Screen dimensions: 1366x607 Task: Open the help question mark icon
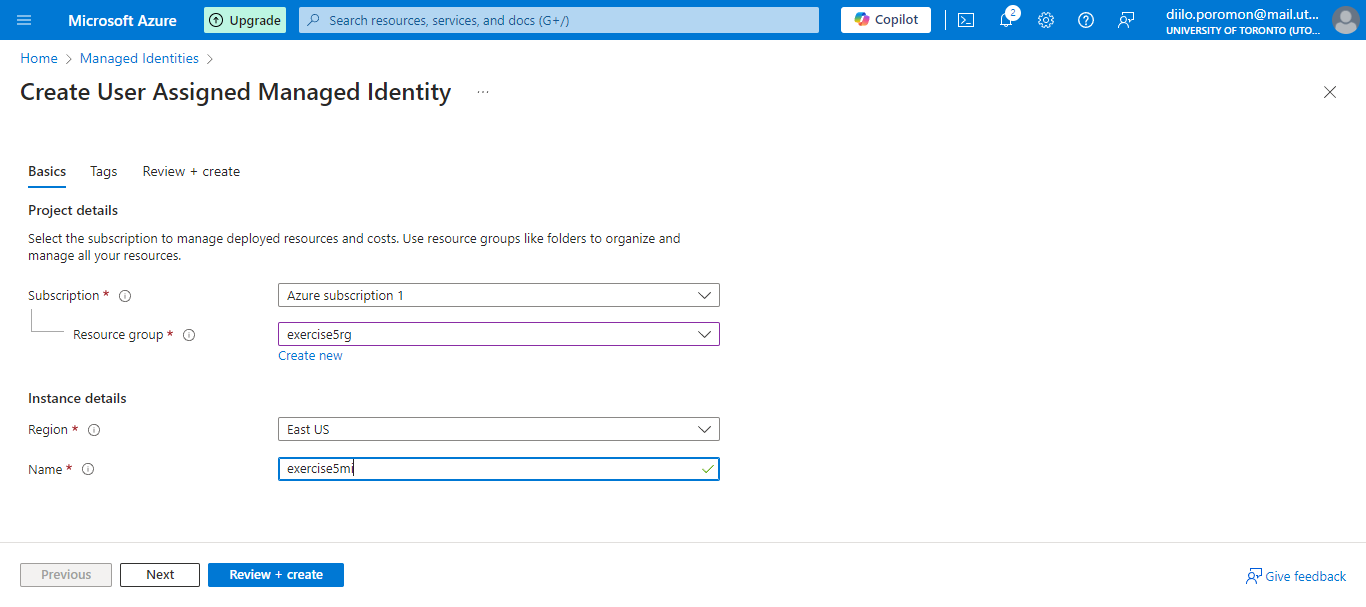click(1086, 20)
